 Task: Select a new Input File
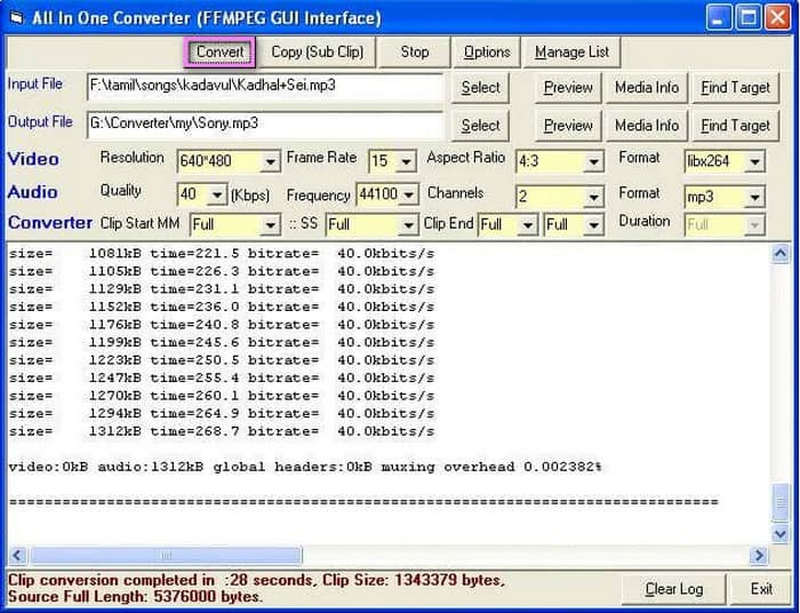[x=480, y=88]
